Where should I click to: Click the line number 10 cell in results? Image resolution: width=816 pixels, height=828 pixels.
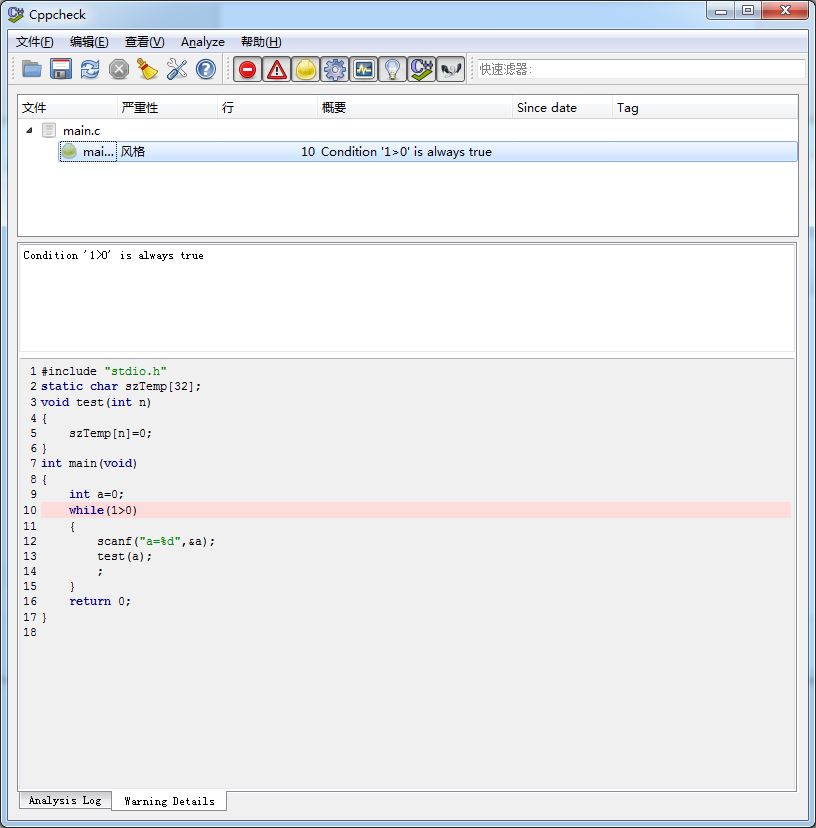[x=308, y=152]
